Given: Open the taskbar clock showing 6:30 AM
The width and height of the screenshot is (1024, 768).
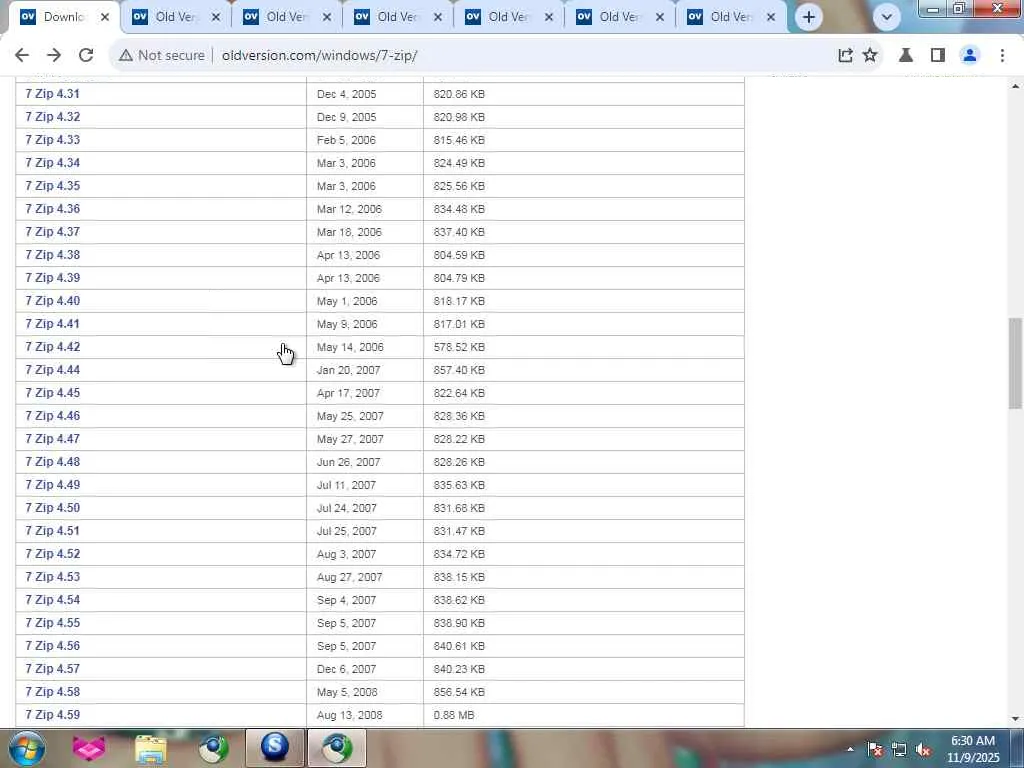Looking at the screenshot, I should (x=973, y=749).
